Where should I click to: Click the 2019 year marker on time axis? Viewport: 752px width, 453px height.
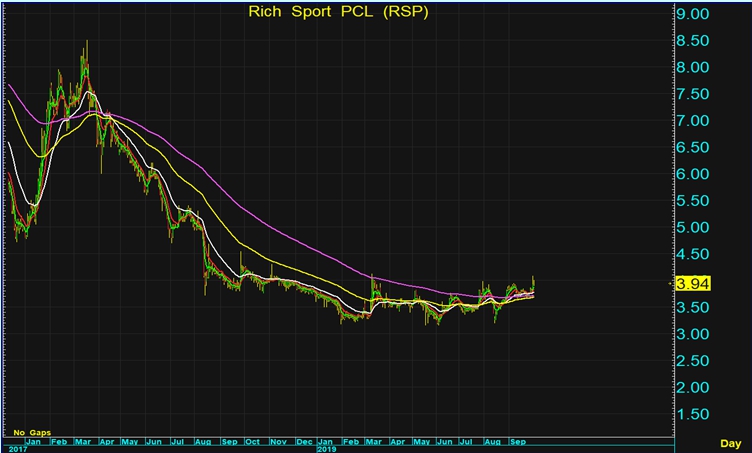(x=327, y=450)
